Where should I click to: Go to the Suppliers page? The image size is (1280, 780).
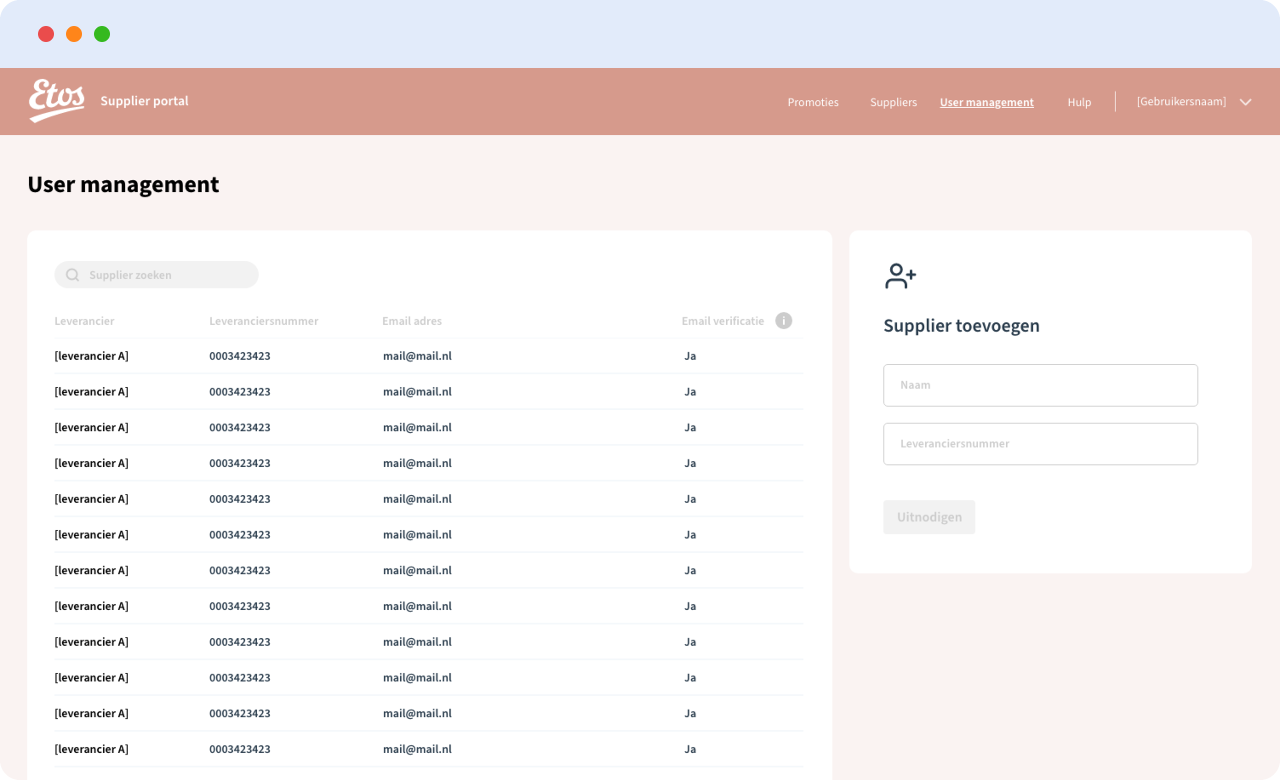[893, 102]
